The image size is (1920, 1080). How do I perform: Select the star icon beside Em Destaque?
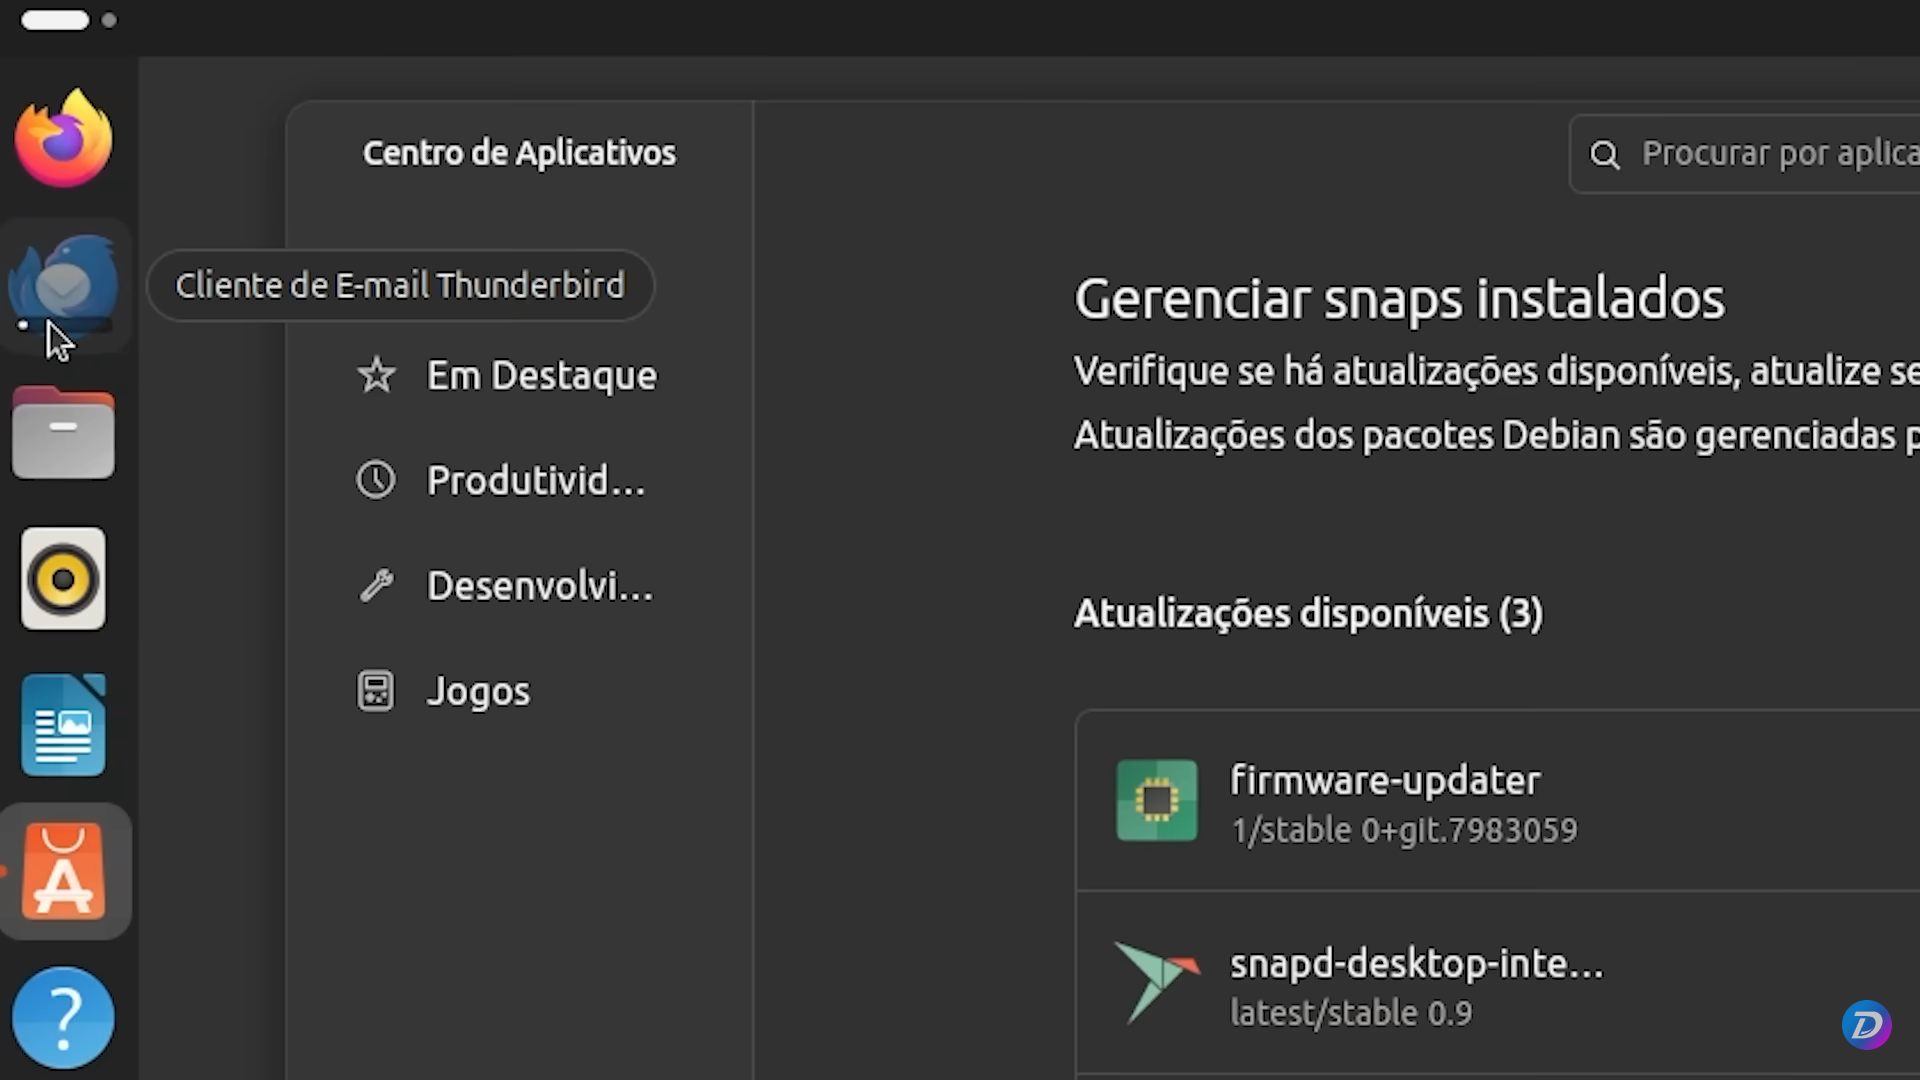[375, 374]
